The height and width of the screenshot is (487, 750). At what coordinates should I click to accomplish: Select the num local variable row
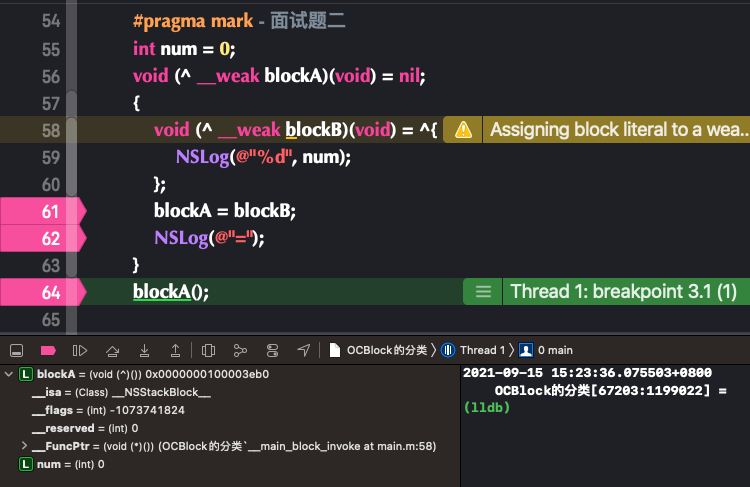[230, 464]
